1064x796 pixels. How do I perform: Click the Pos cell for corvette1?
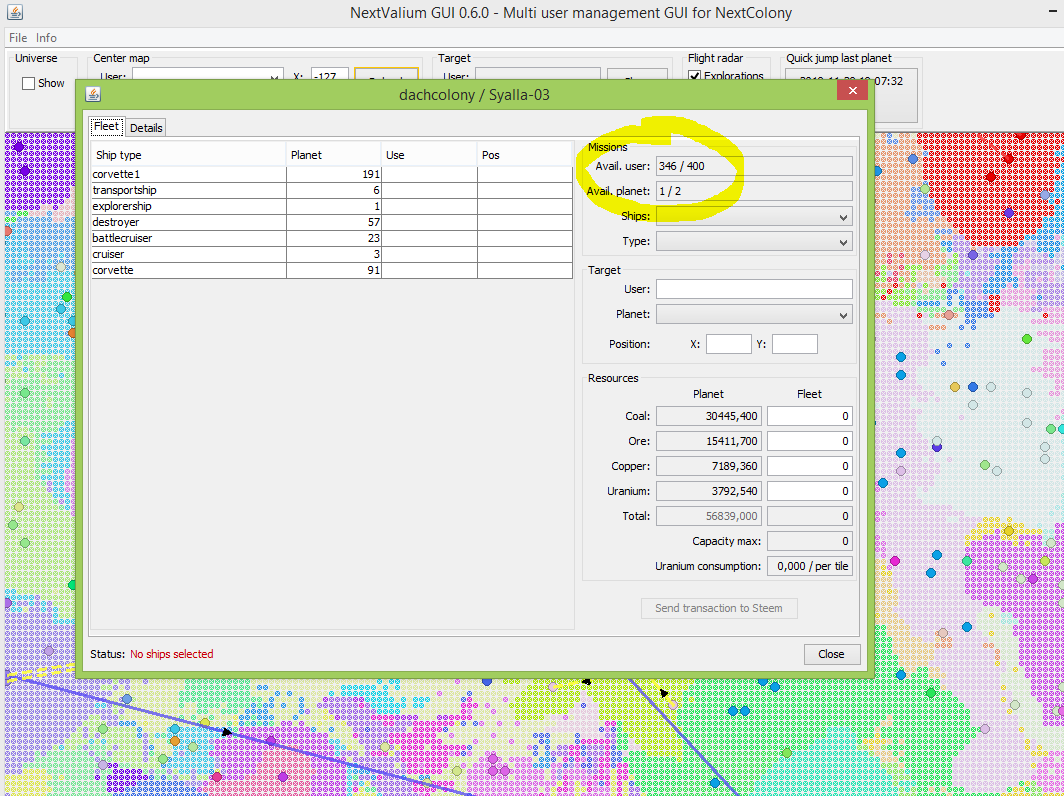tap(525, 174)
